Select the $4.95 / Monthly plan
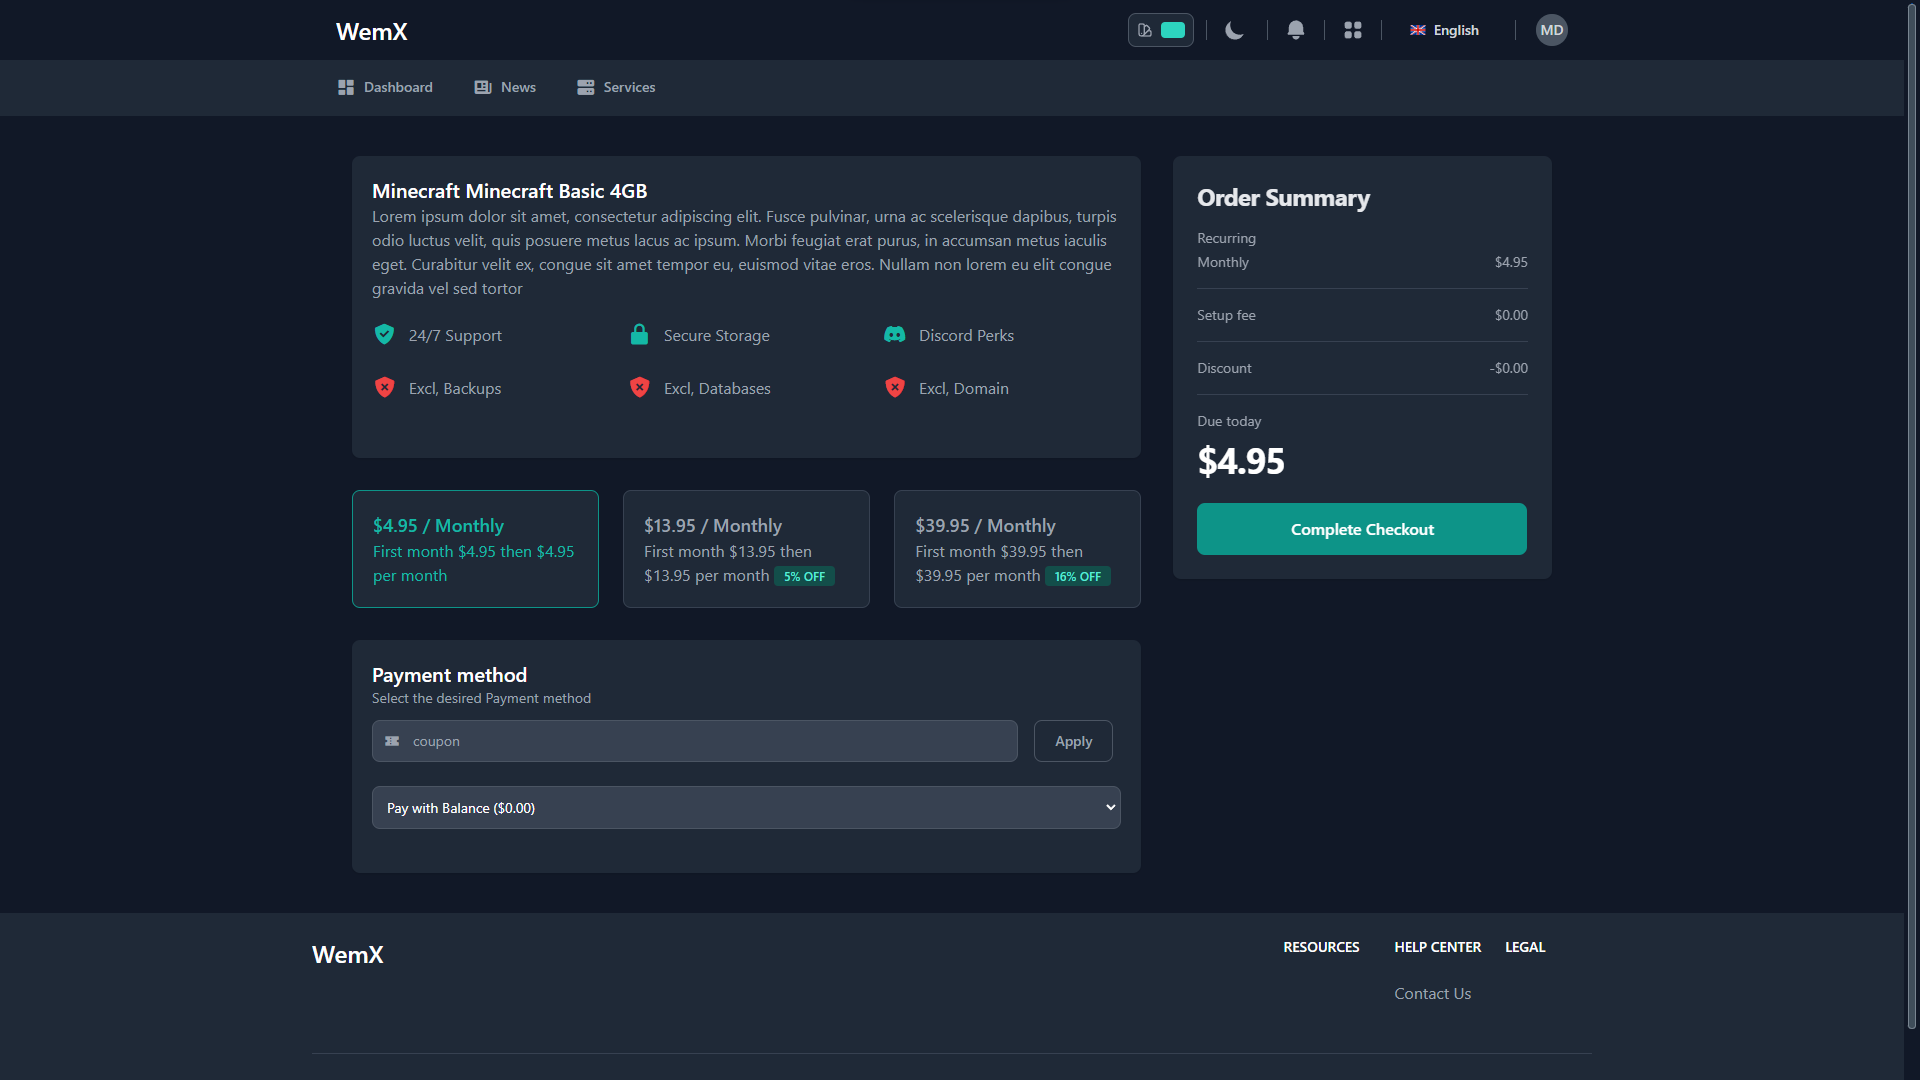Viewport: 1920px width, 1080px height. [x=475, y=549]
